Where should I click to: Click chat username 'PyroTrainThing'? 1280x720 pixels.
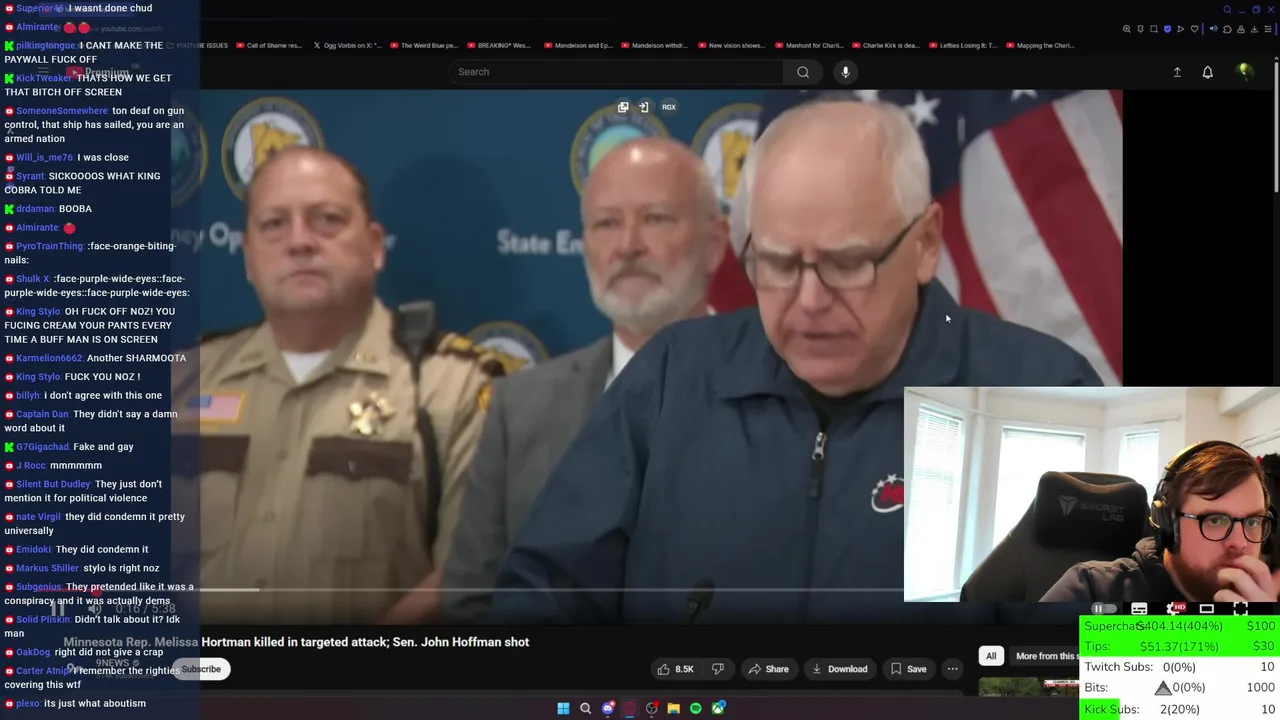click(x=49, y=246)
